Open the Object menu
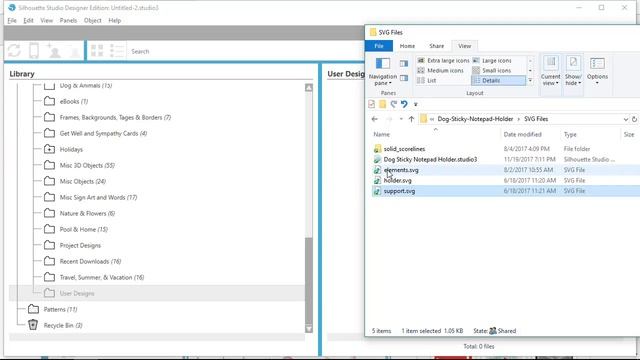640x360 pixels. point(93,20)
